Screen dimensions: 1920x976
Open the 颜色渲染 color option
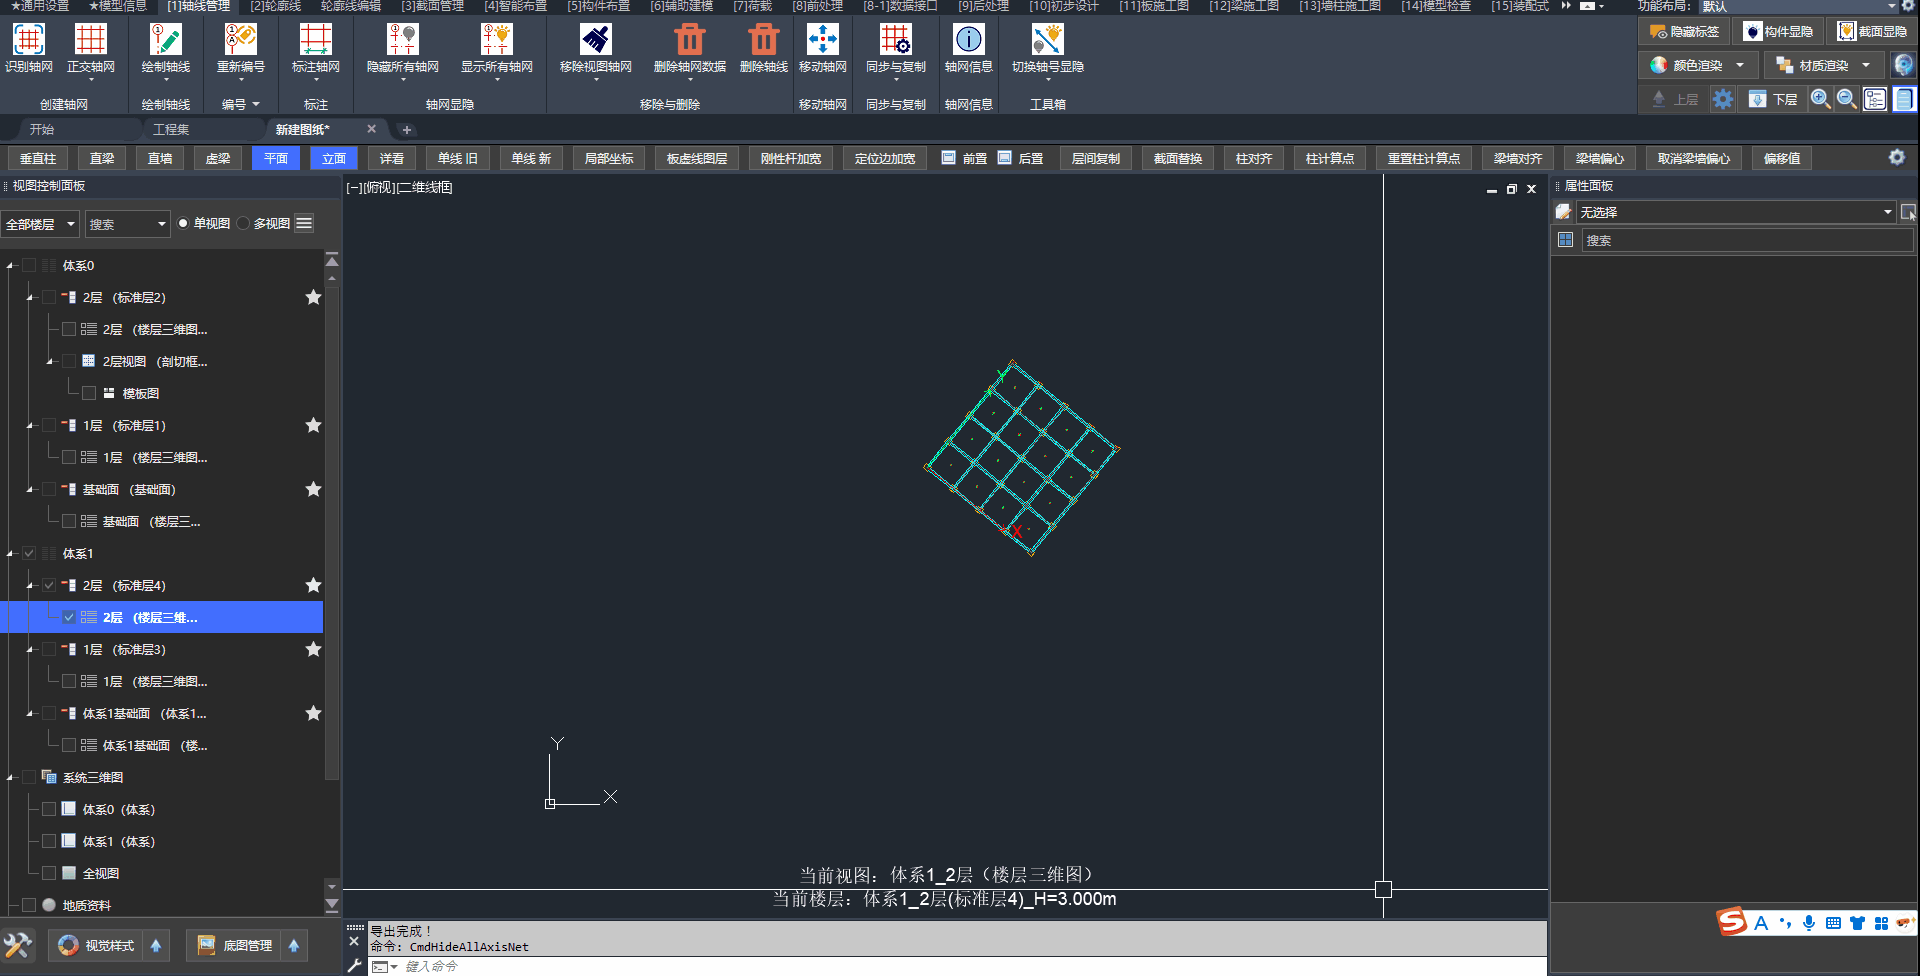(1697, 66)
